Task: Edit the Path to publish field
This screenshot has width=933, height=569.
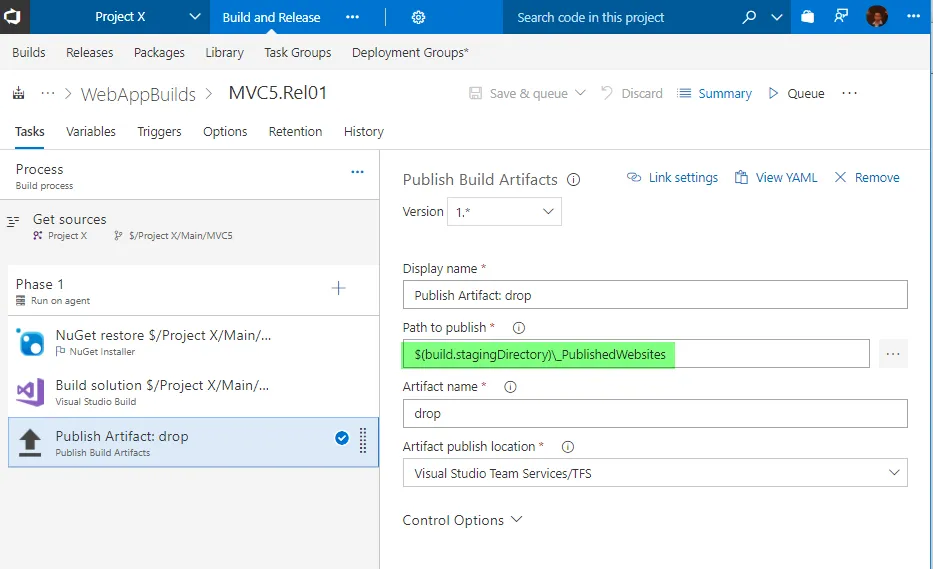Action: point(636,354)
